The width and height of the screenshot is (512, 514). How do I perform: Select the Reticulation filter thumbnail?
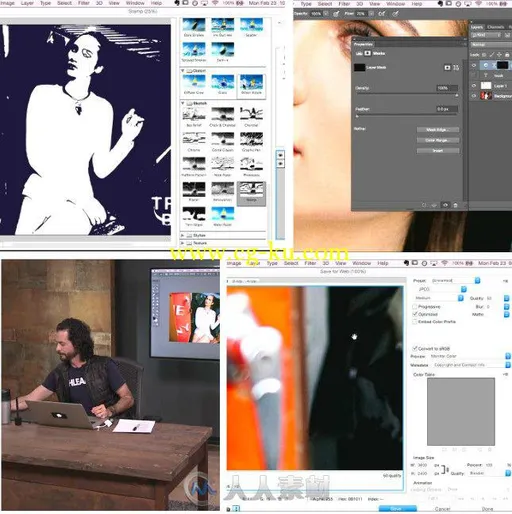tap(223, 189)
